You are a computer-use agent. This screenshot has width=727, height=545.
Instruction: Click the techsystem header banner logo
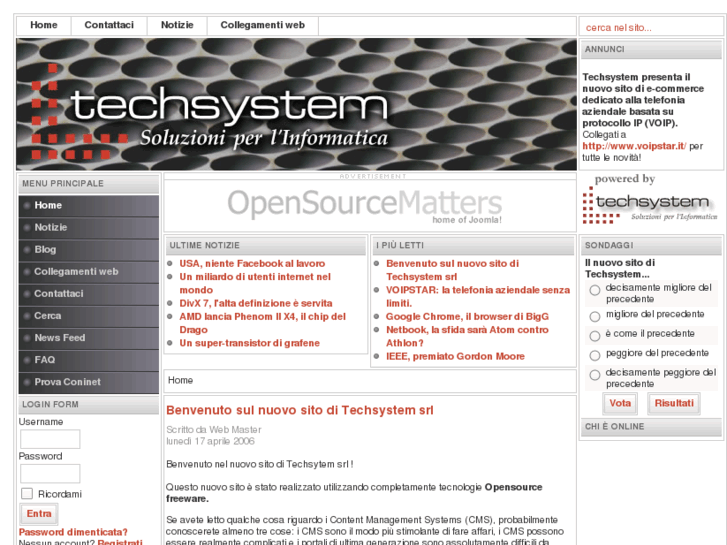(x=296, y=104)
